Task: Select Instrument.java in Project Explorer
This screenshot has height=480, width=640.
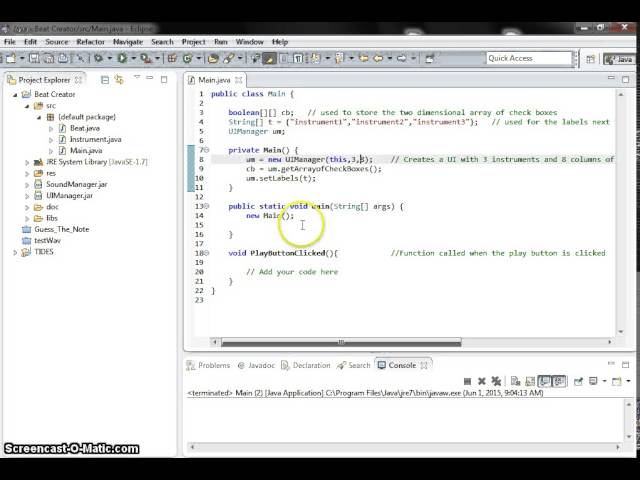Action: [x=94, y=139]
